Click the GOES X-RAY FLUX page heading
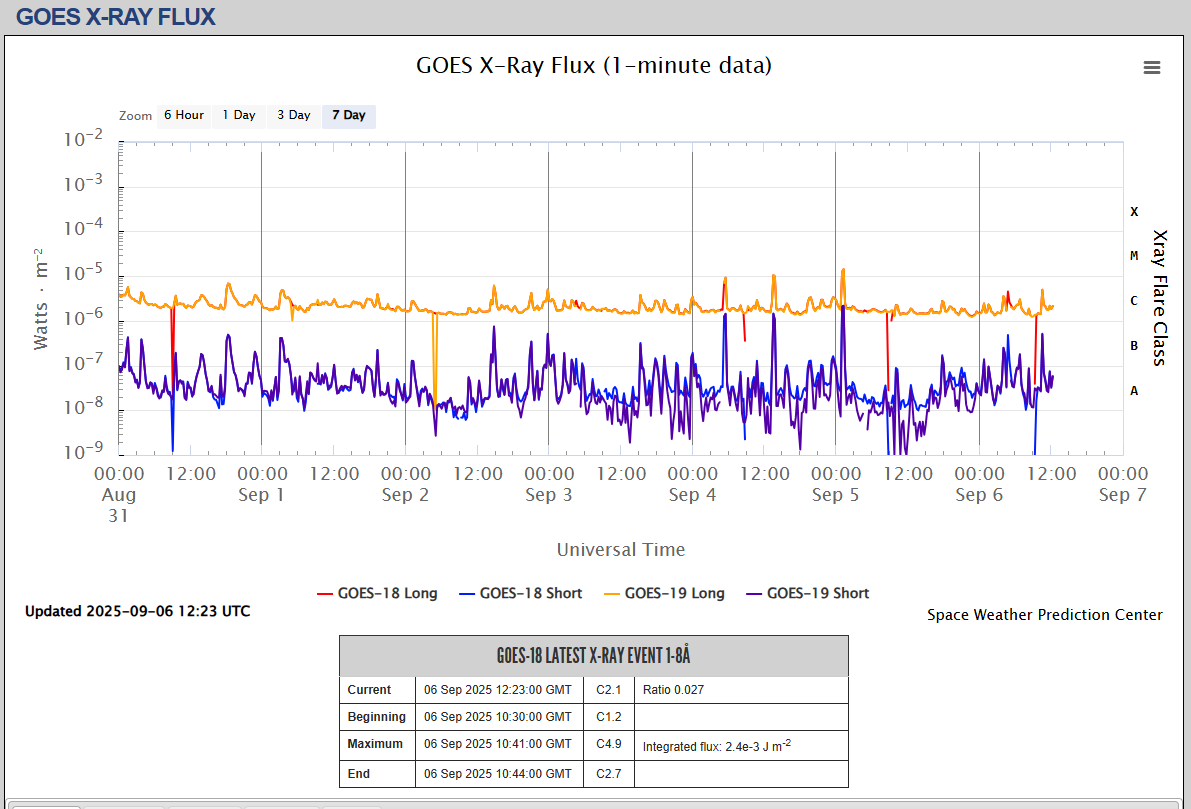 116,17
